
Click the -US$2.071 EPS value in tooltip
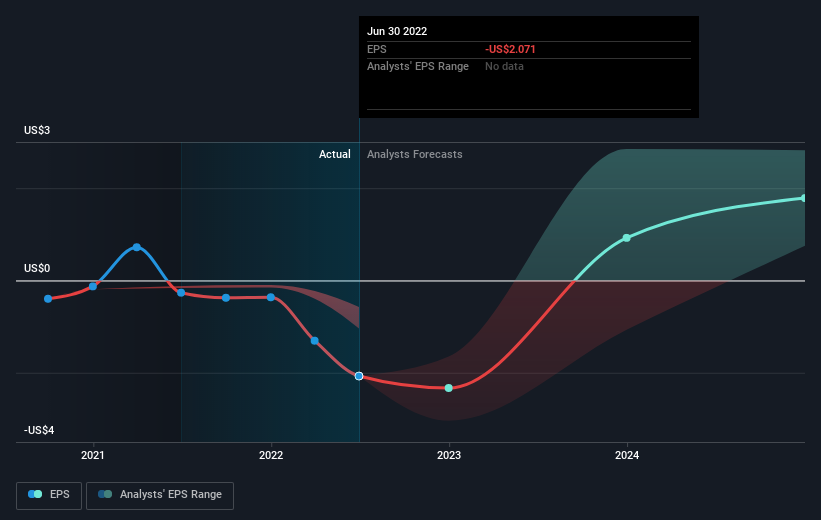coord(510,49)
